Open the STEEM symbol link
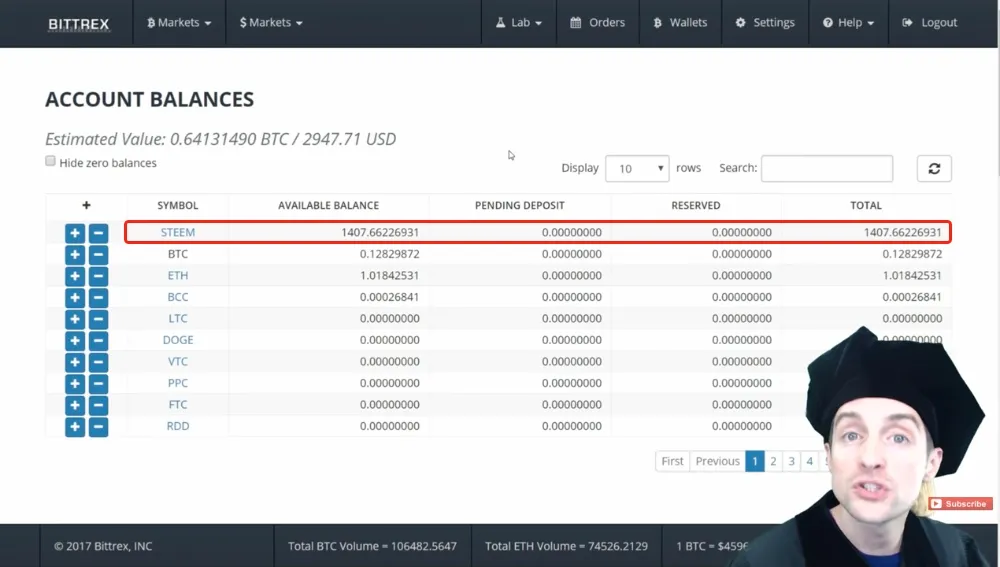1000x567 pixels. point(178,232)
